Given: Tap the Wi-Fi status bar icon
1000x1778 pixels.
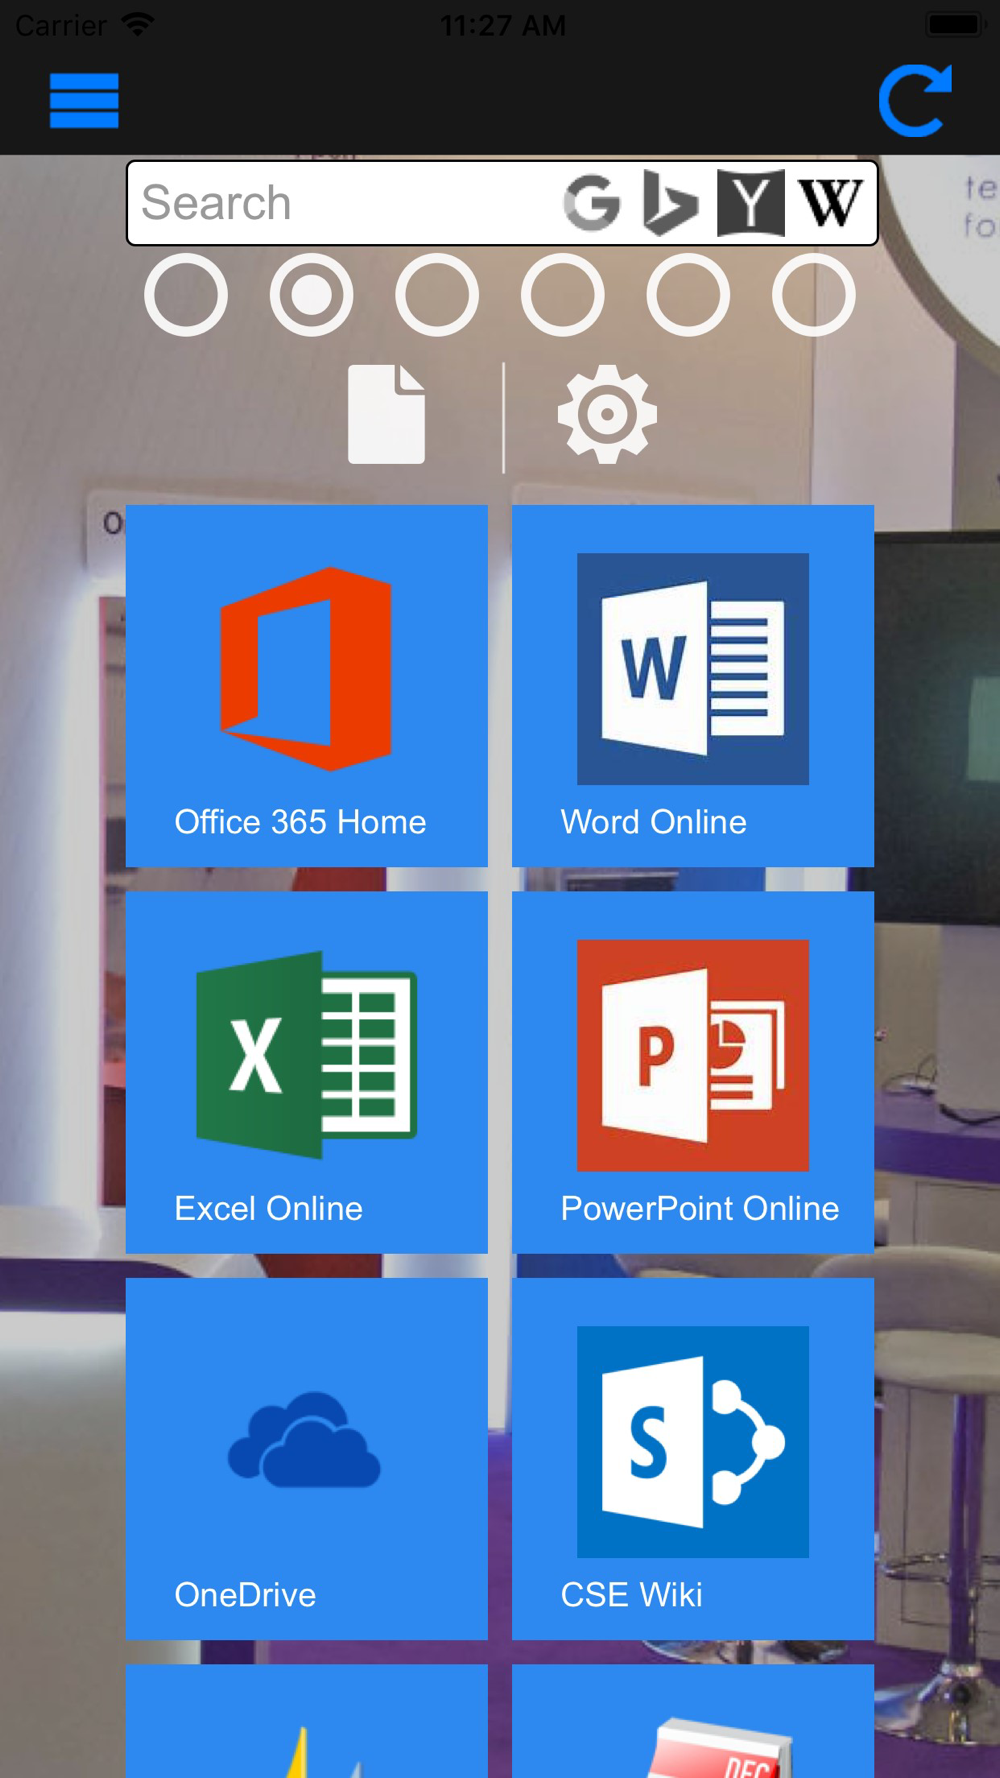Looking at the screenshot, I should [x=138, y=24].
